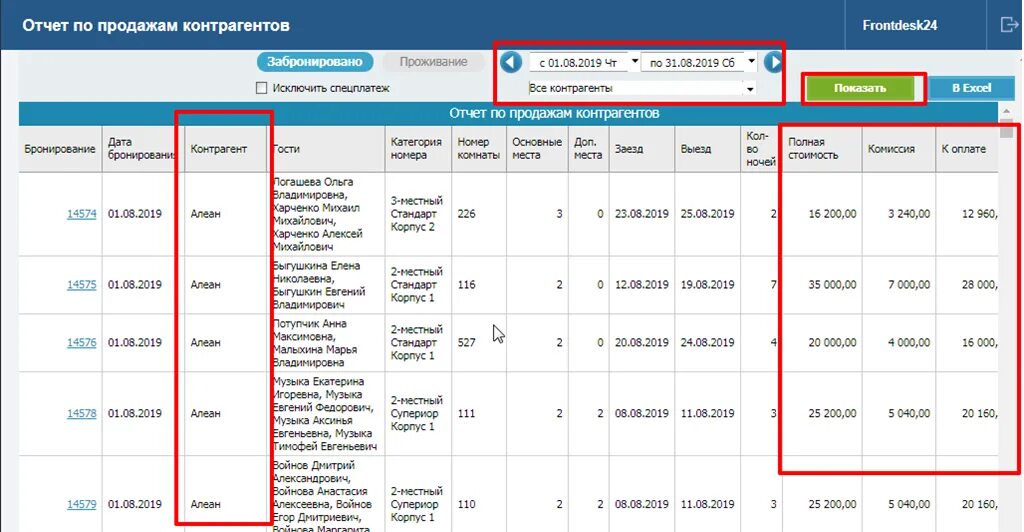The height and width of the screenshot is (532, 1024).
Task: Click the vertical scrollbar thumb
Action: click(1006, 128)
